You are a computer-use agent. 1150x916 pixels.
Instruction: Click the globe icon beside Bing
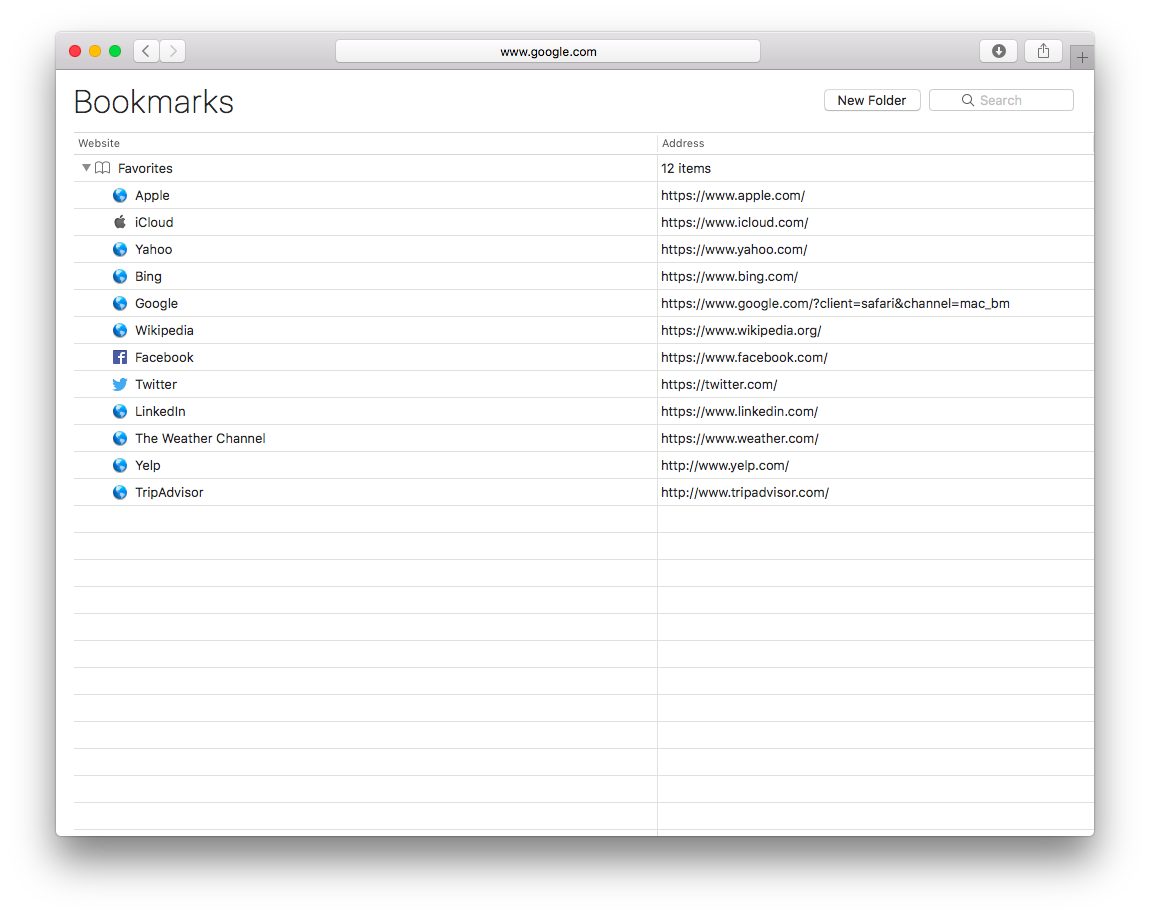[120, 276]
